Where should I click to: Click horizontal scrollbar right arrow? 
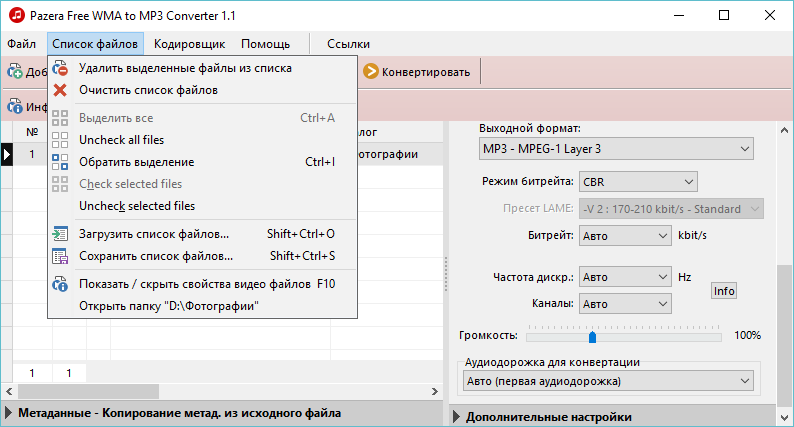(x=435, y=392)
